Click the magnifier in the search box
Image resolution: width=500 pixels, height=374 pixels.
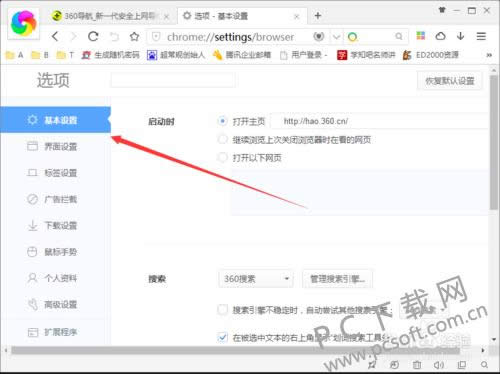[399, 36]
